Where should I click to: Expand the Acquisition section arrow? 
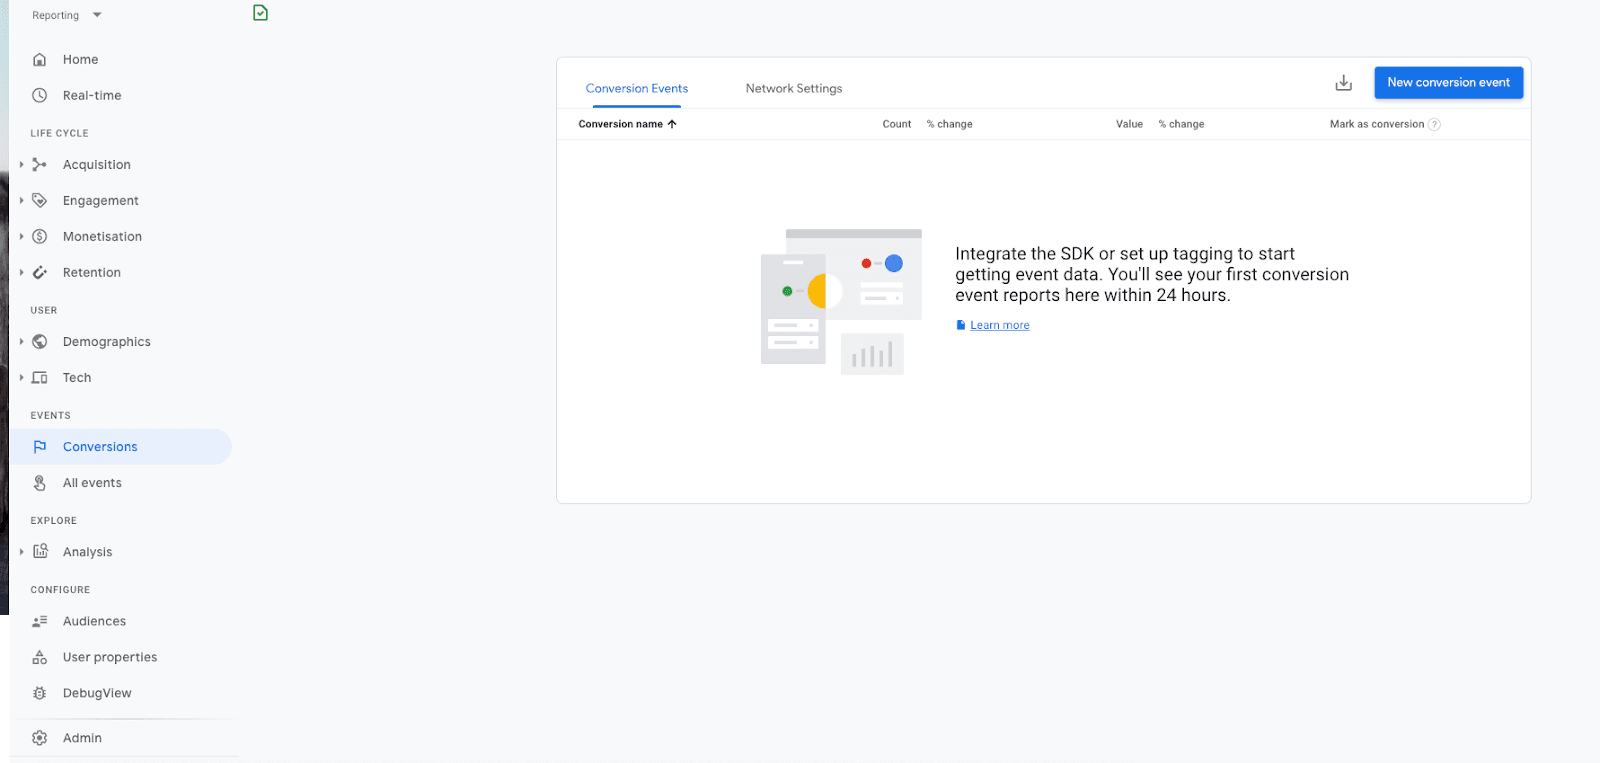pos(21,165)
